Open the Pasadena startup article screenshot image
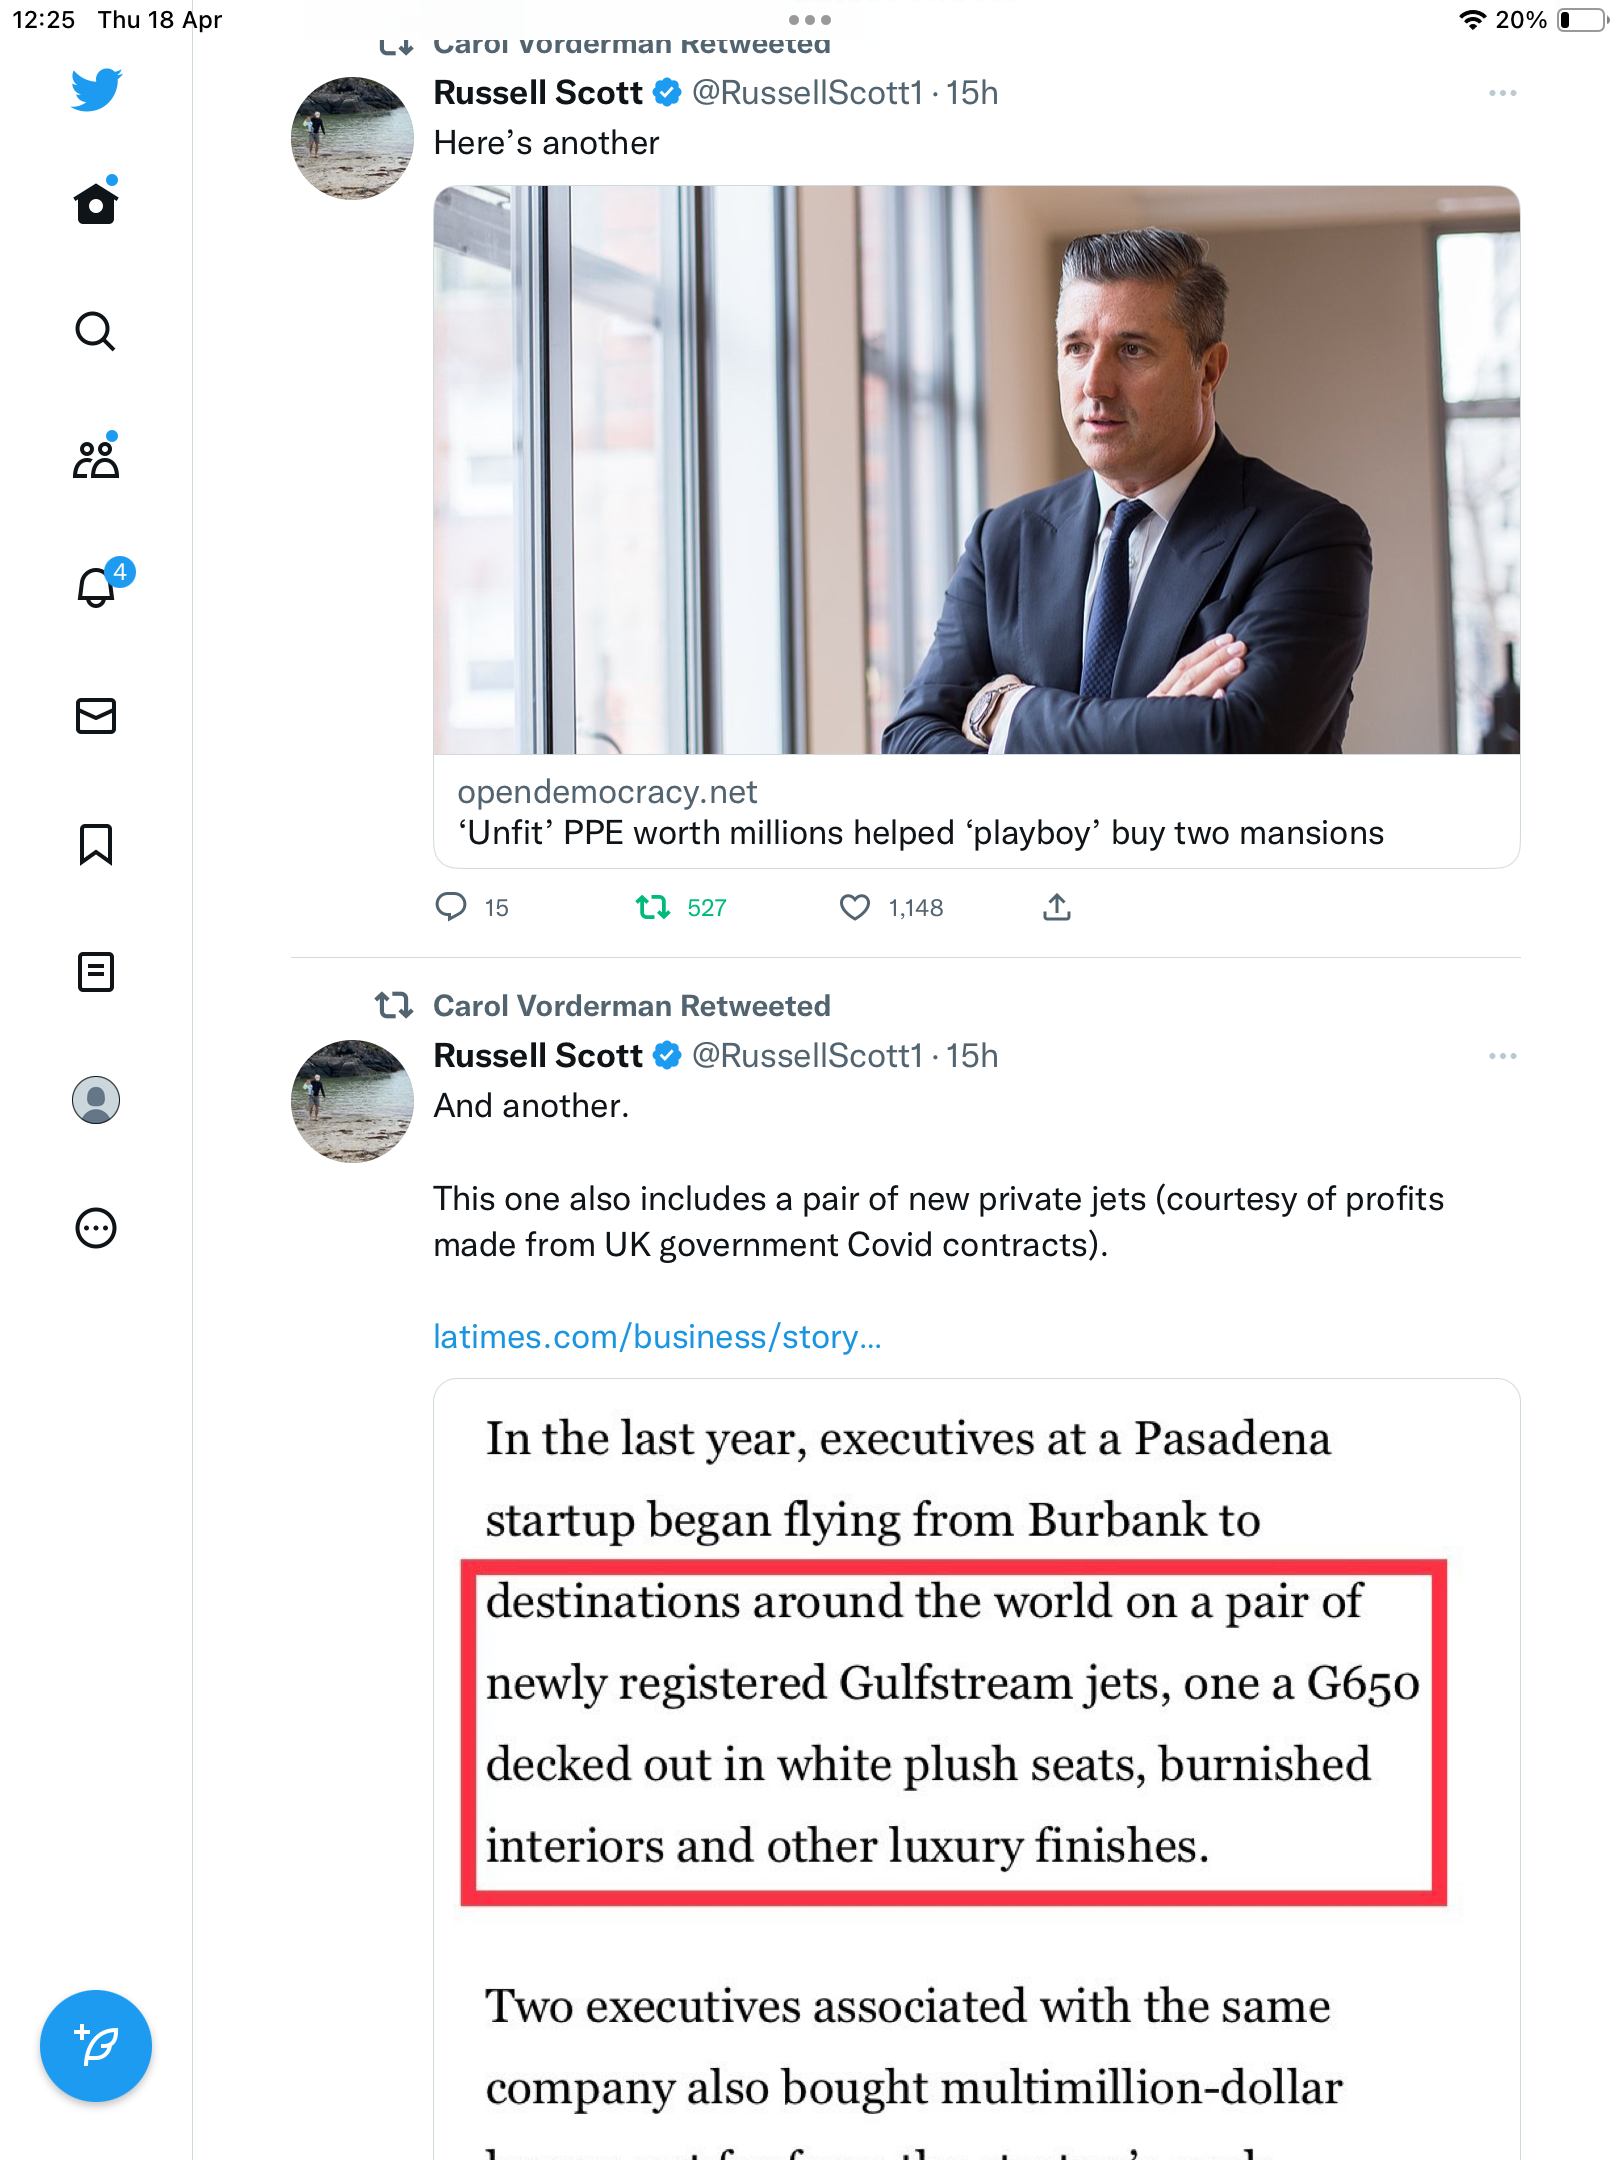Screen dimensions: 1620x2160 click(977, 1769)
